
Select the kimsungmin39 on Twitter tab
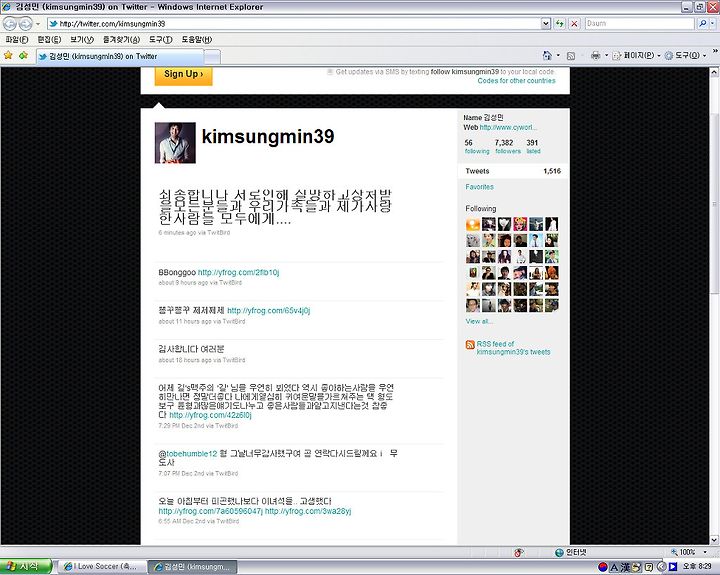coord(120,56)
